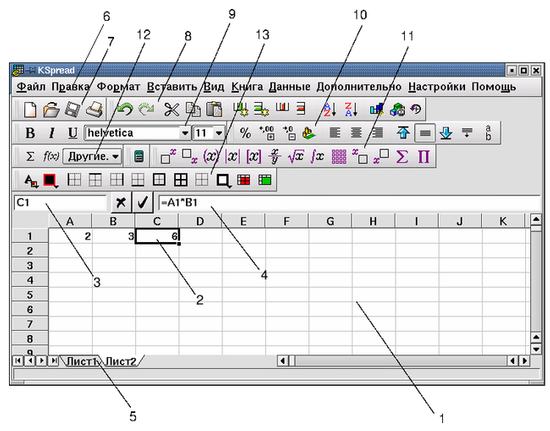Apply percent format with % icon
Viewport: 550px width, 431px height.
245,133
